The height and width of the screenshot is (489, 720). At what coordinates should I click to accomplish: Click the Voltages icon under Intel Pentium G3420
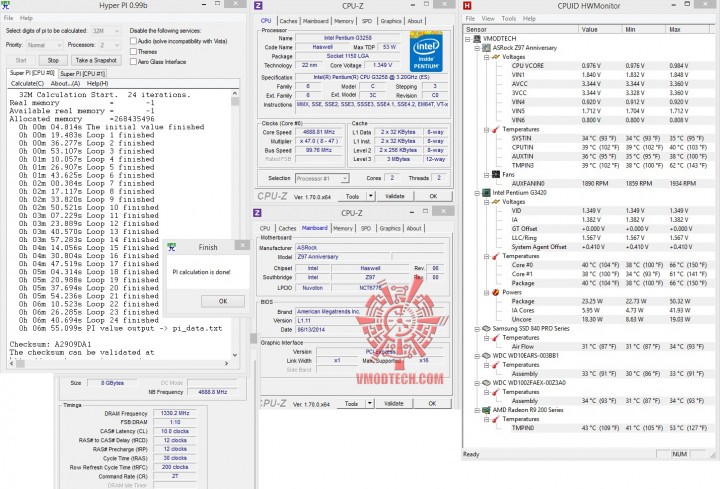tap(496, 202)
